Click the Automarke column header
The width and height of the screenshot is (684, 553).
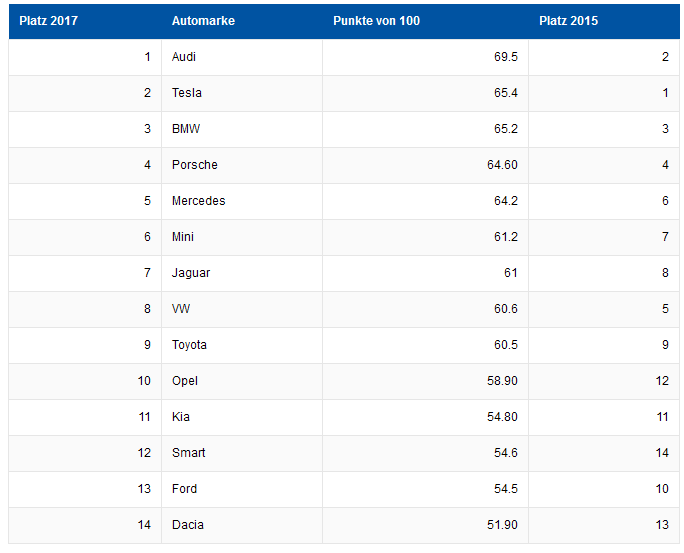coord(203,21)
